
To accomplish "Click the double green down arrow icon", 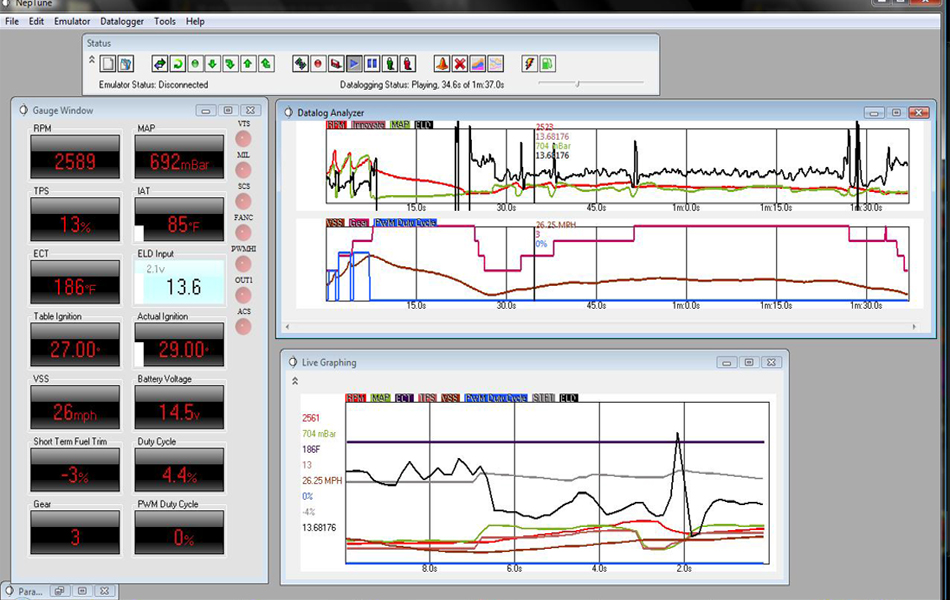I will click(x=230, y=64).
